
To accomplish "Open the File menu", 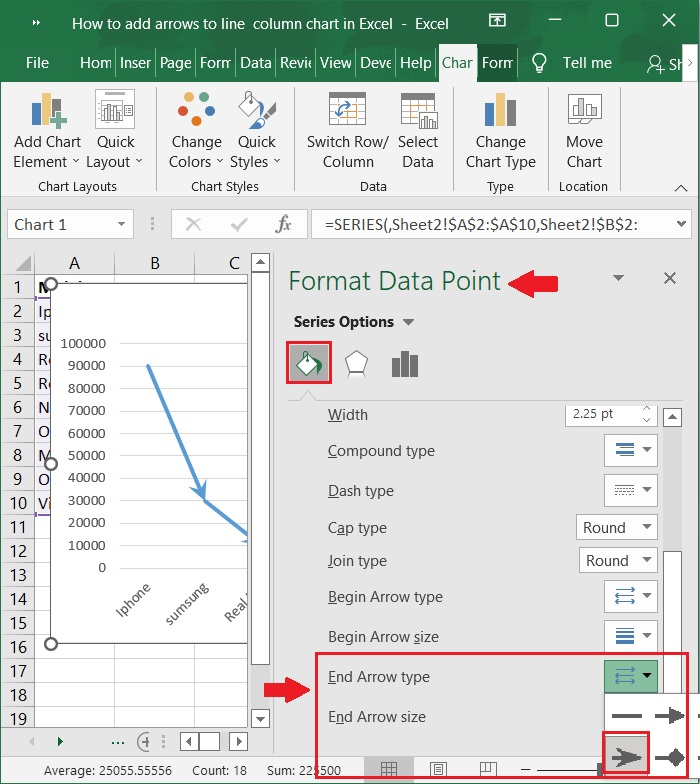I will (37, 62).
